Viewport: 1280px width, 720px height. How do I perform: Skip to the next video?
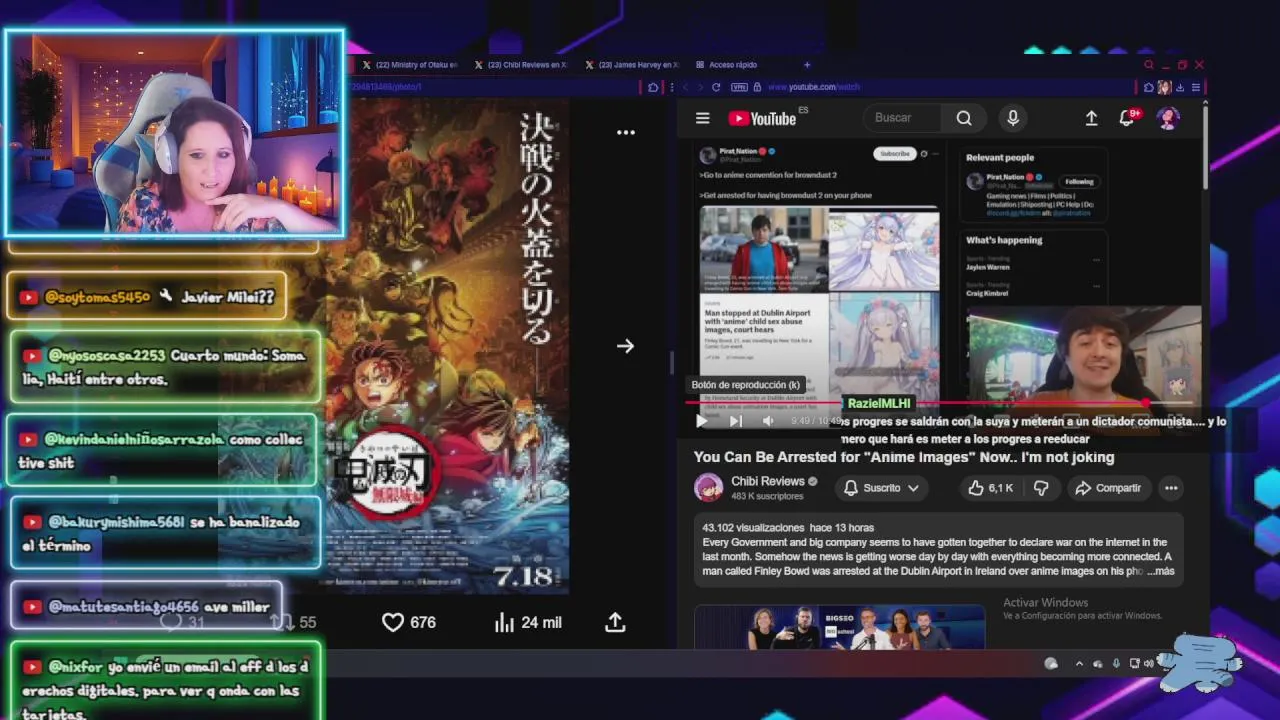[735, 421]
